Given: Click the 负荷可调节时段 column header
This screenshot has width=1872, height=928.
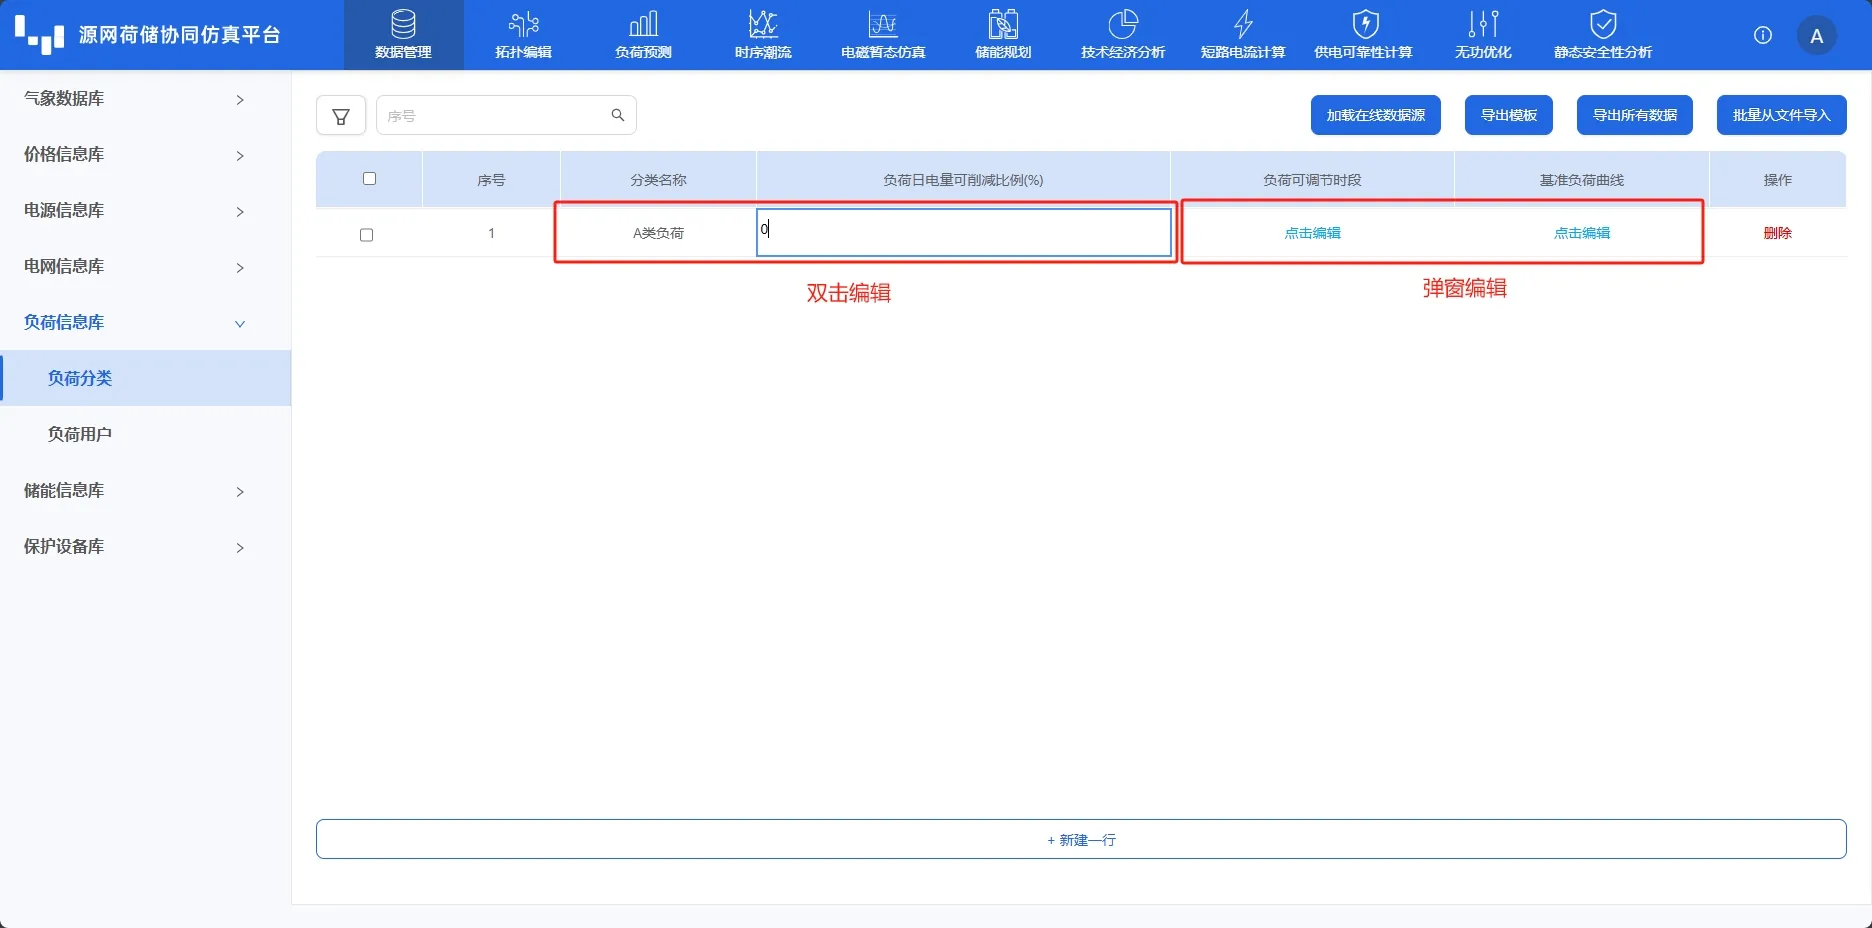Looking at the screenshot, I should point(1312,180).
